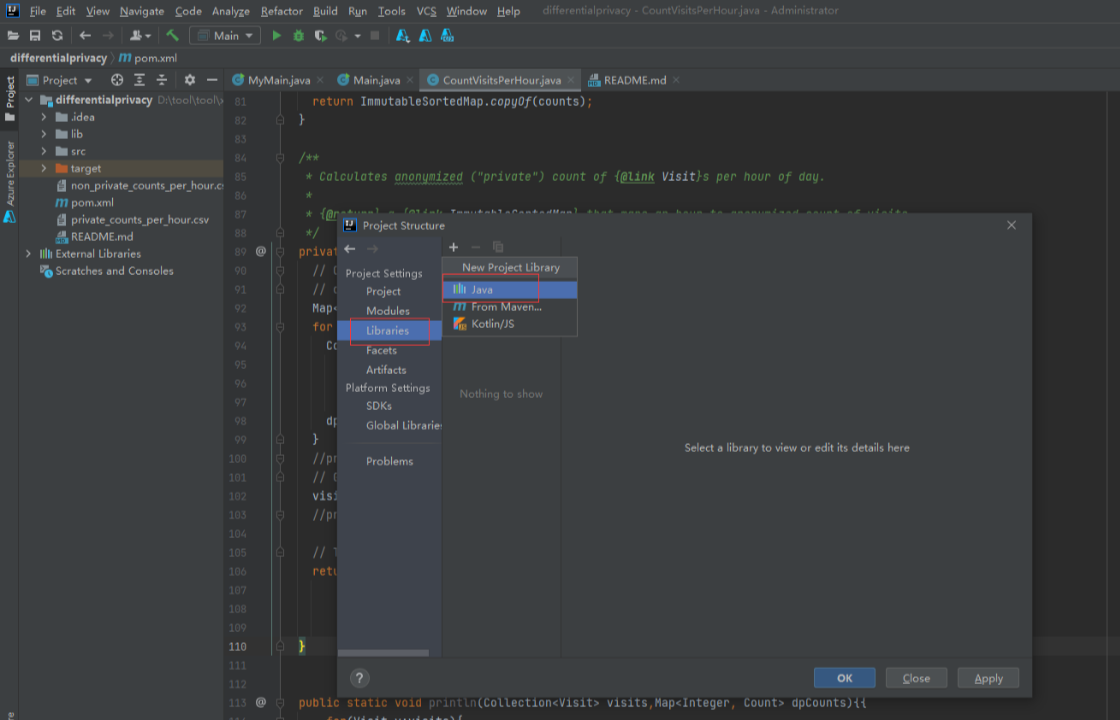Click the last Azure icon in the toolbar
Viewport: 1120px width, 720px height.
pyautogui.click(x=447, y=36)
